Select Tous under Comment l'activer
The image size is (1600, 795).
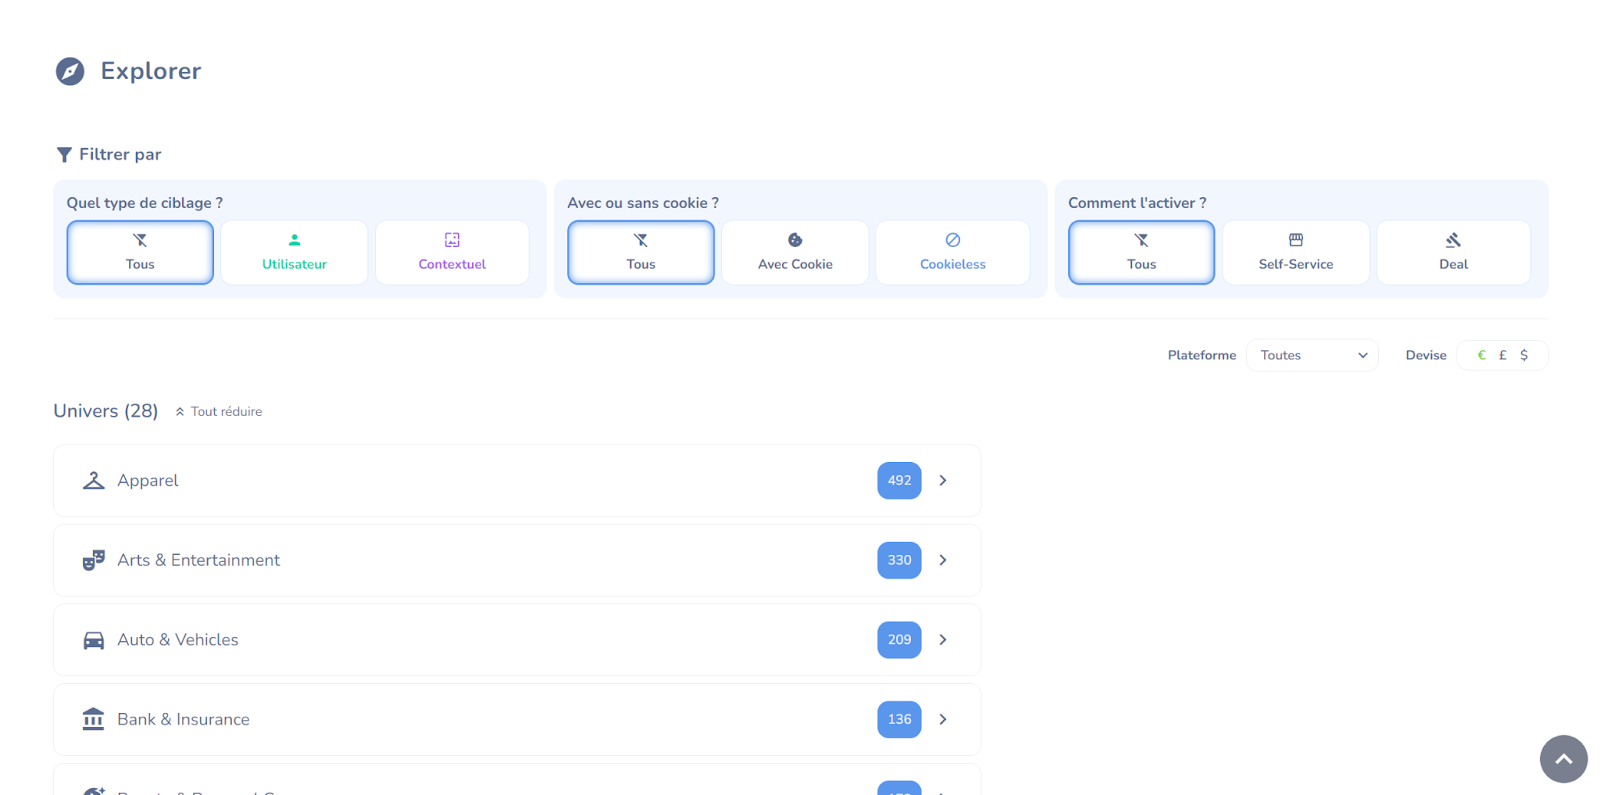(1141, 252)
